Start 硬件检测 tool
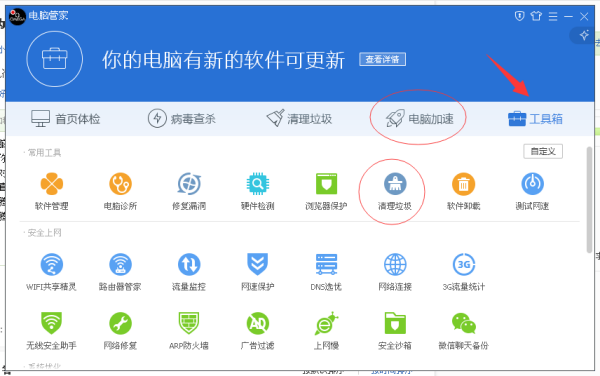 tap(258, 191)
